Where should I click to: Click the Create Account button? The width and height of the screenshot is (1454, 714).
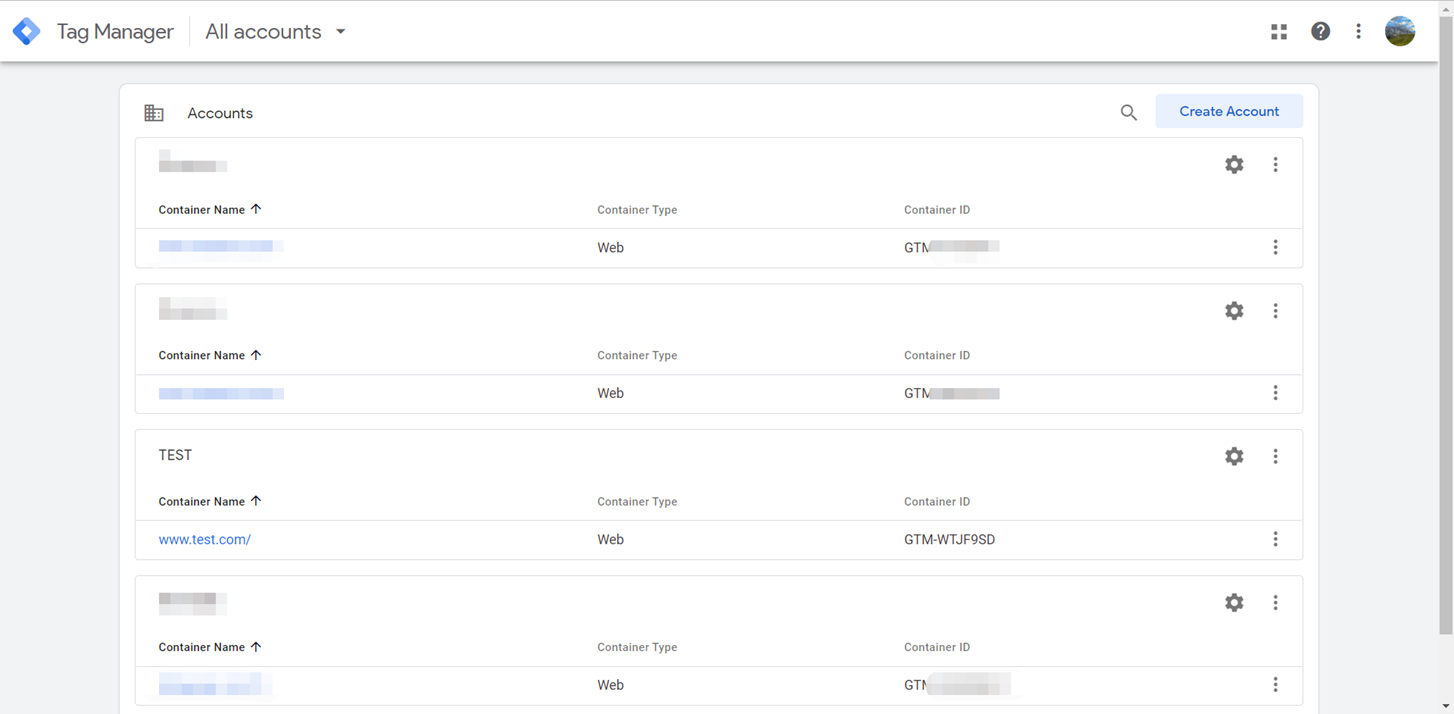pyautogui.click(x=1229, y=111)
